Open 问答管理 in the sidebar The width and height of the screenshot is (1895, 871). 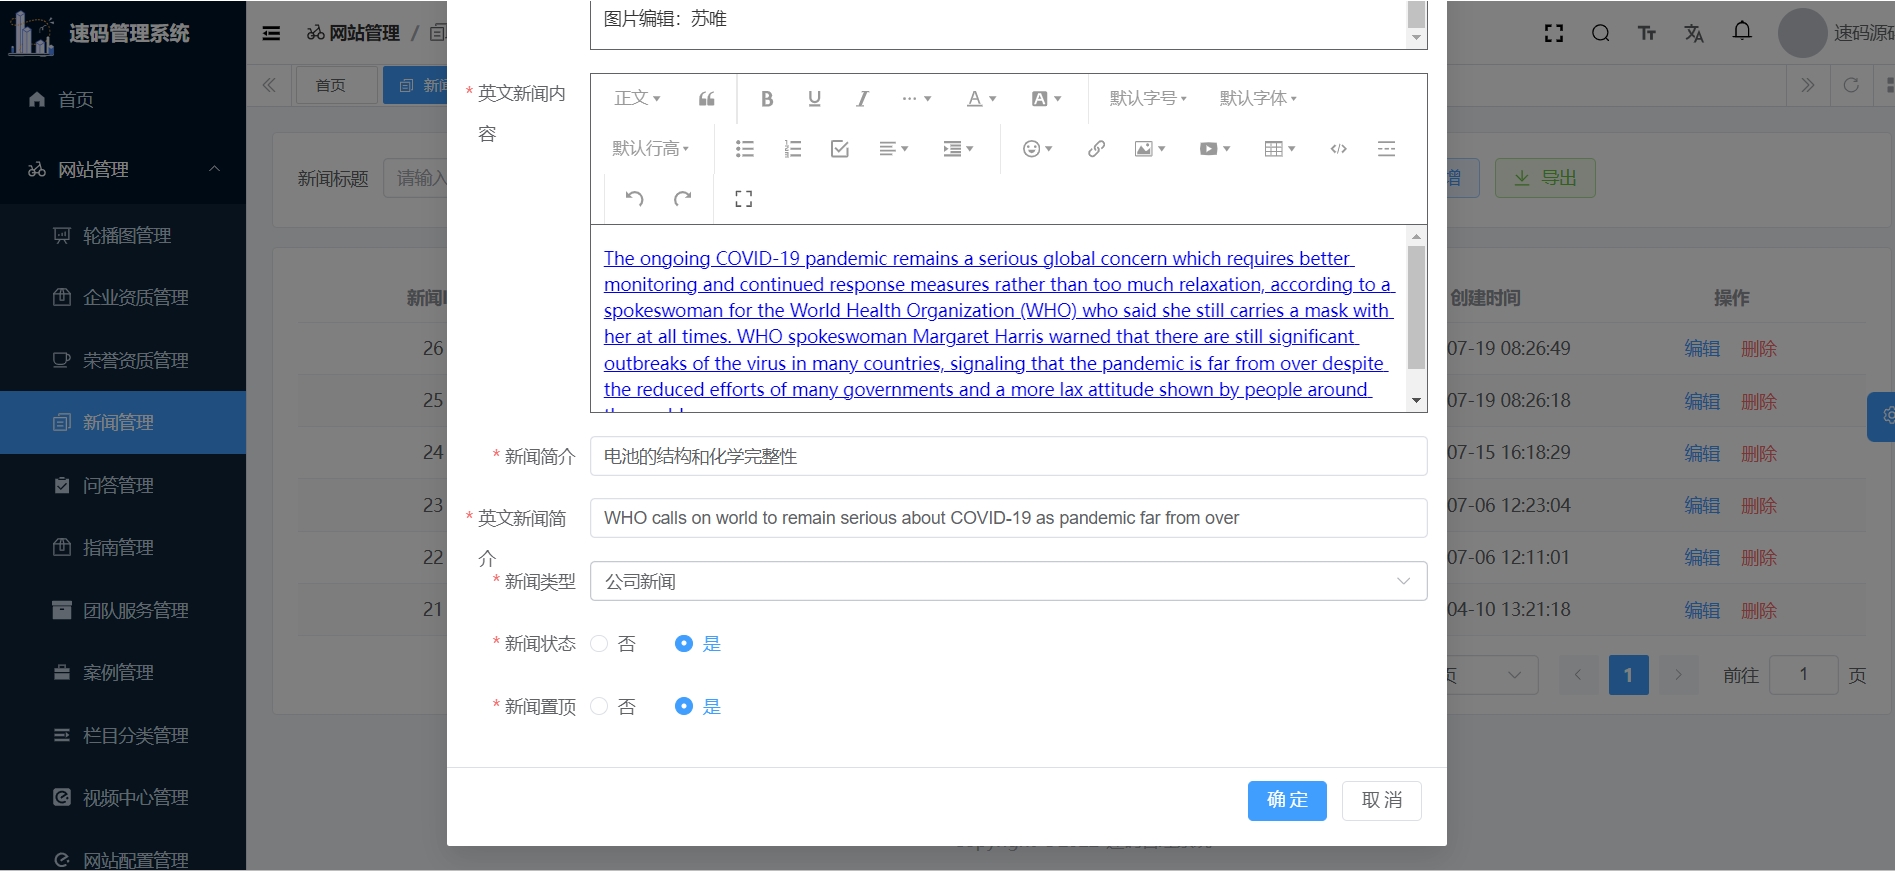pyautogui.click(x=118, y=486)
